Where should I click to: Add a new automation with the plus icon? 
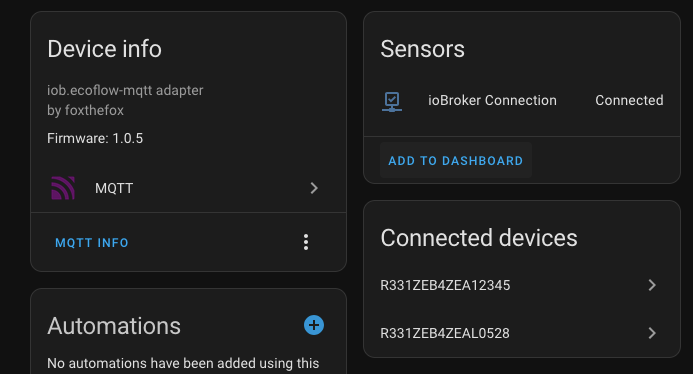point(314,325)
